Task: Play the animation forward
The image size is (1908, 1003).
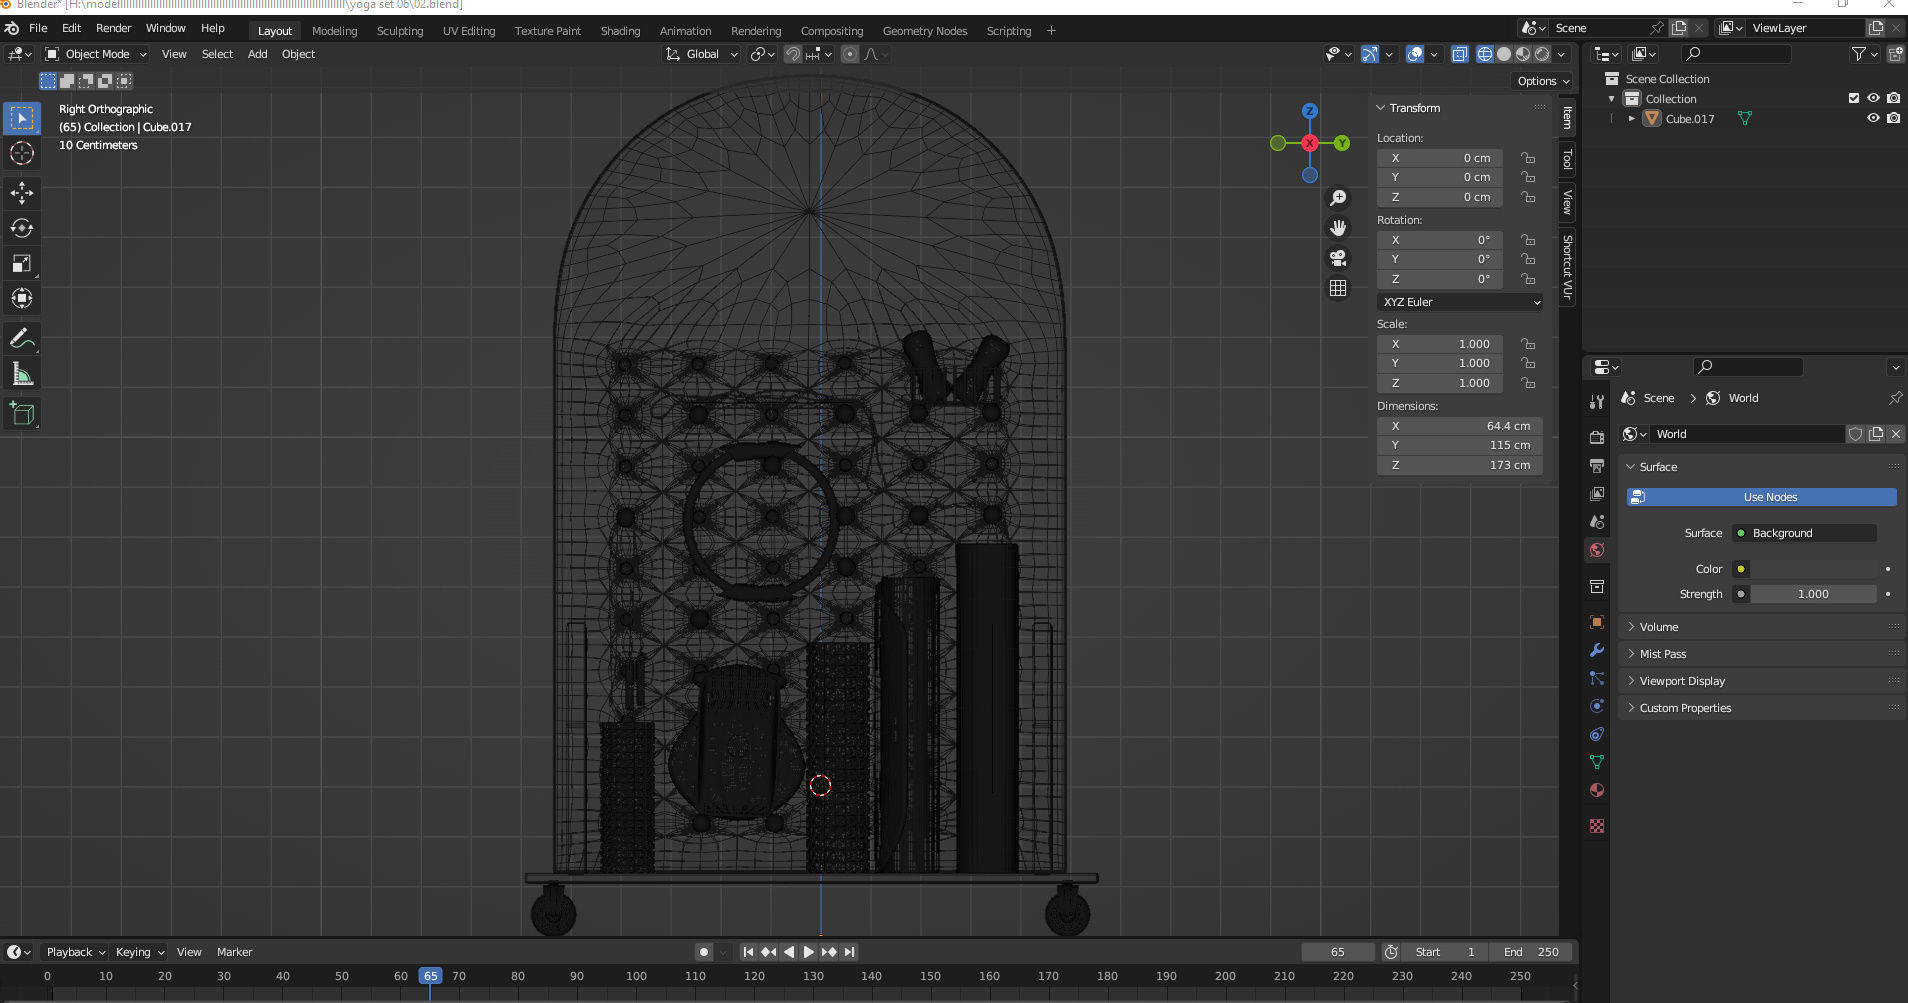Action: pos(808,952)
